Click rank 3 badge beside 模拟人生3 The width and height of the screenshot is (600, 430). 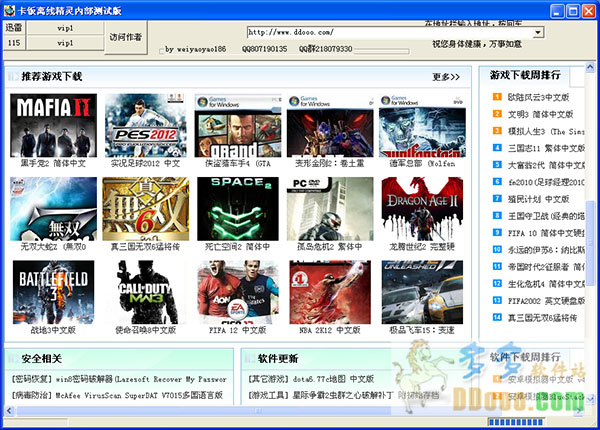point(497,131)
